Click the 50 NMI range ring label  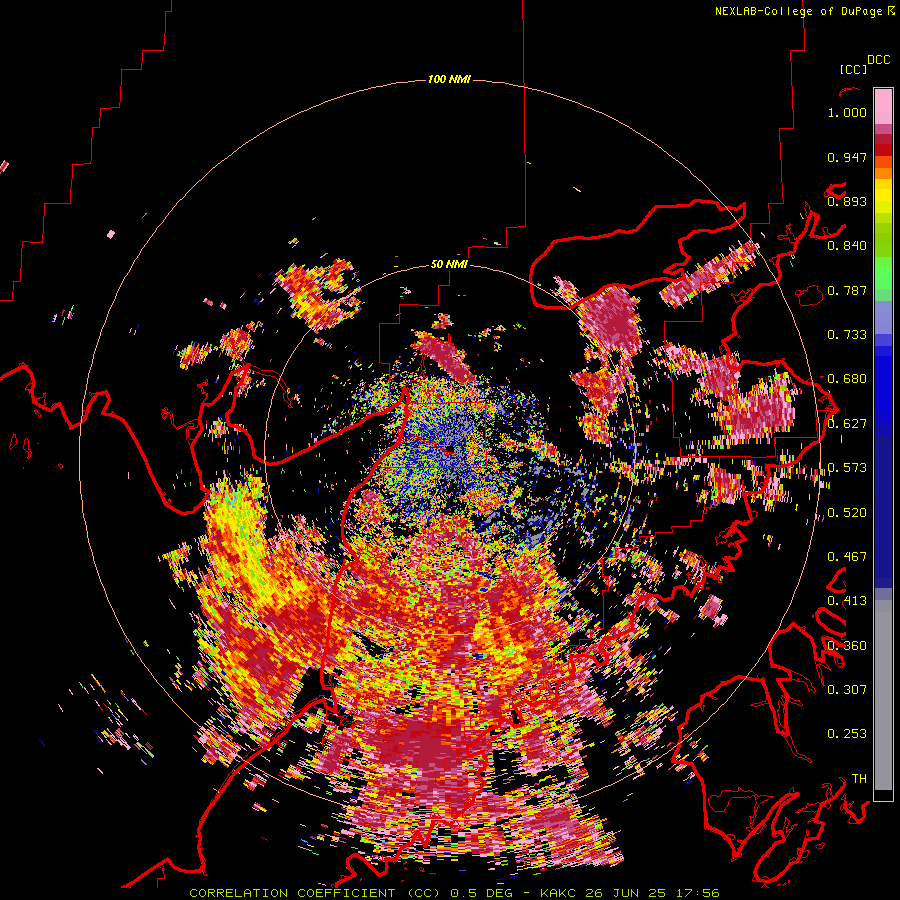449,264
